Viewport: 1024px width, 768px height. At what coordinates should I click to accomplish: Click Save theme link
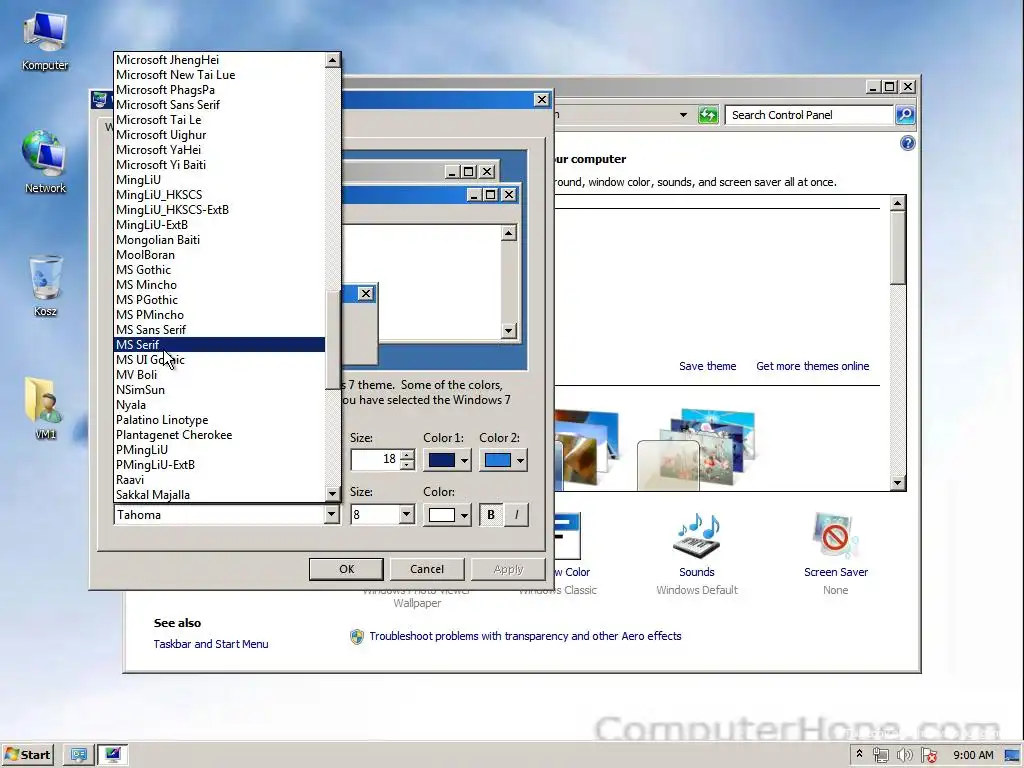tap(707, 366)
